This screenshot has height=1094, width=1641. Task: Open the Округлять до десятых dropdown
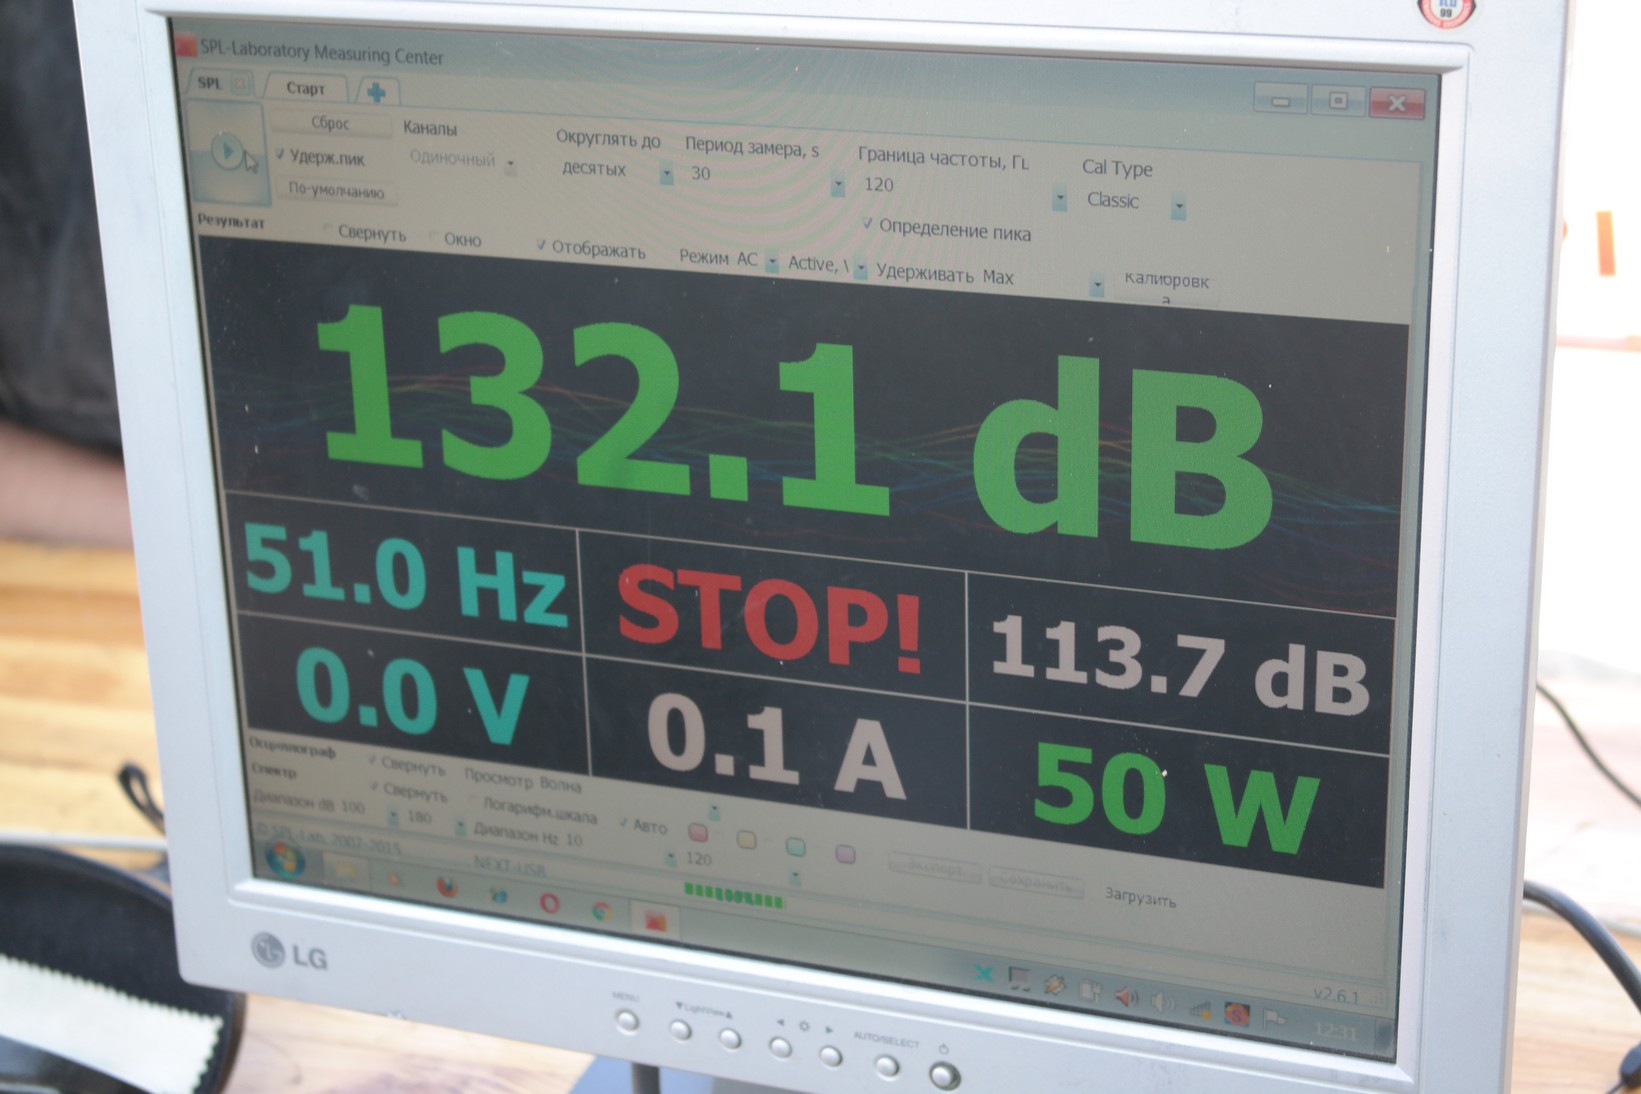click(666, 175)
